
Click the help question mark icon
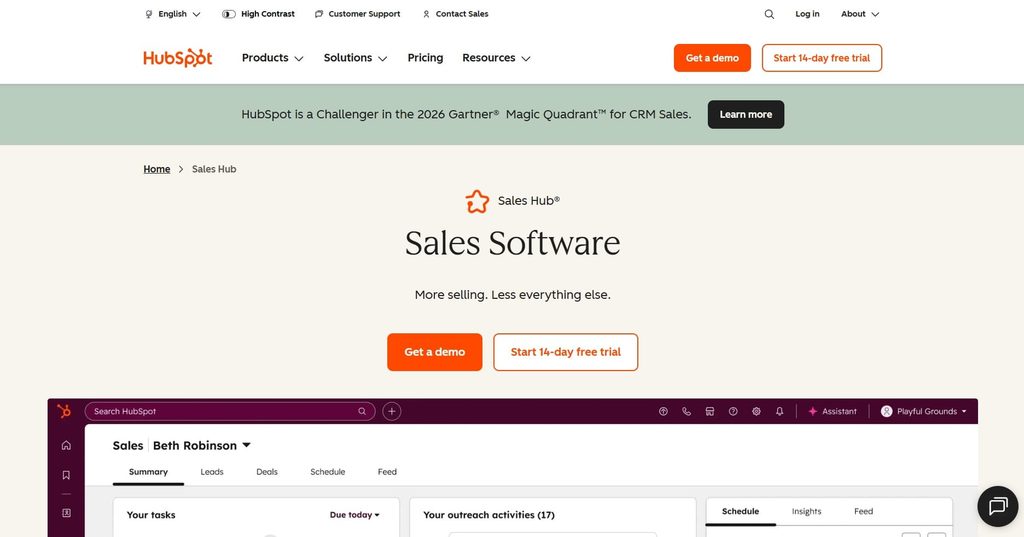tap(733, 411)
